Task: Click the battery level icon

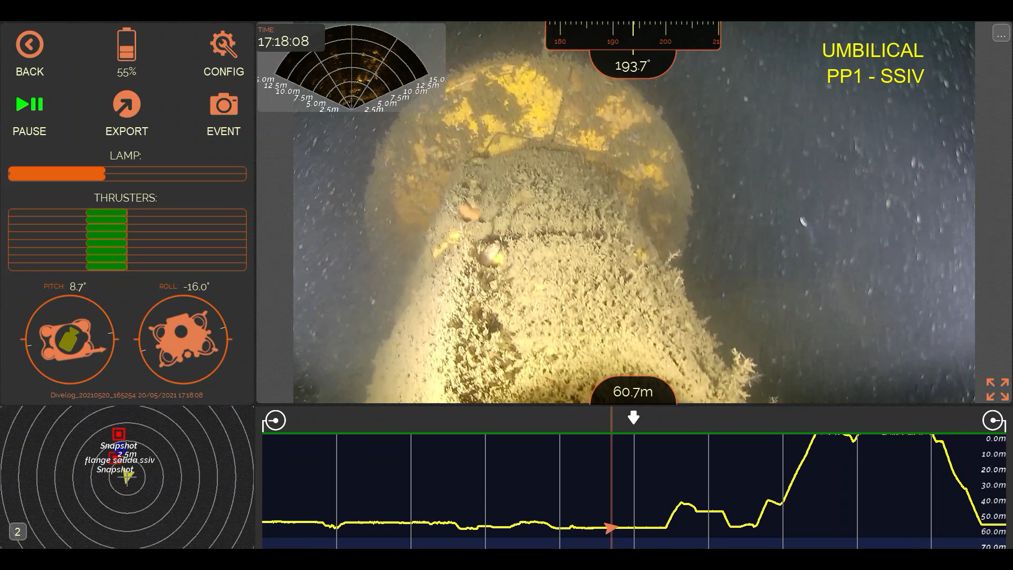Action: pyautogui.click(x=127, y=45)
